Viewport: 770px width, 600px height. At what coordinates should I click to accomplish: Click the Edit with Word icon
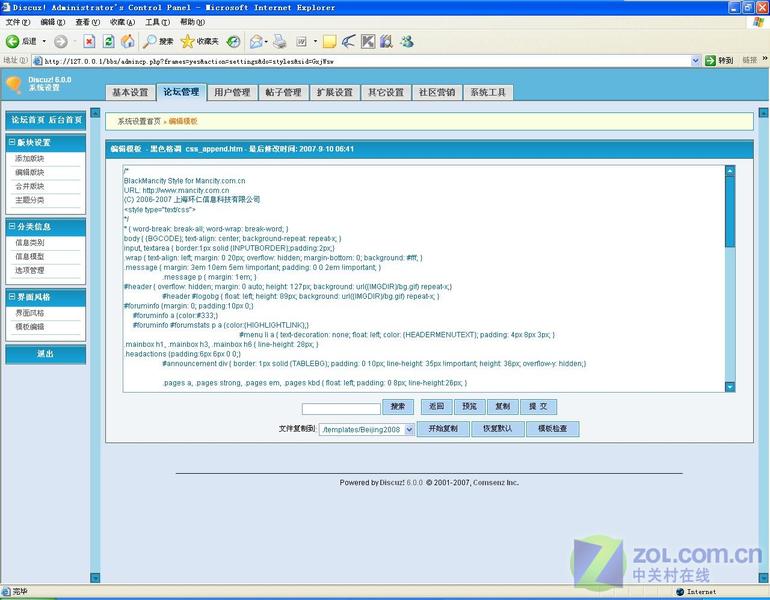point(302,42)
